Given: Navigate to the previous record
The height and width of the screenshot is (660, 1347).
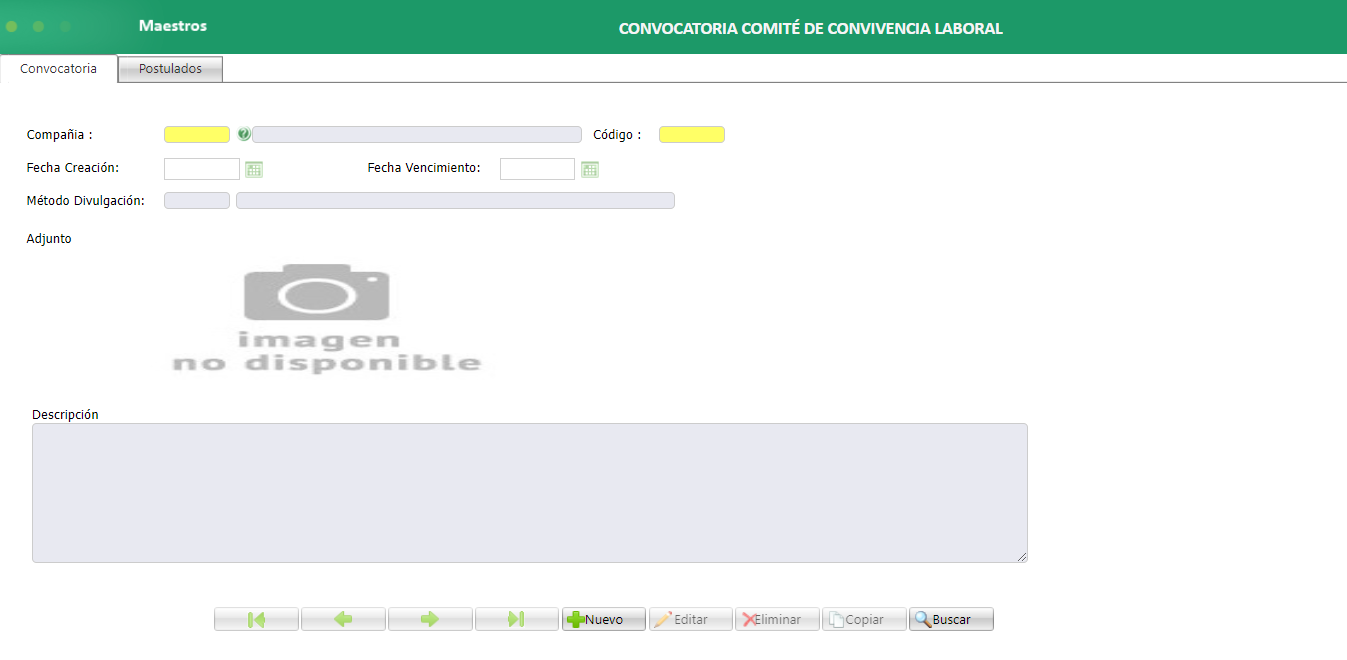Looking at the screenshot, I should (343, 618).
